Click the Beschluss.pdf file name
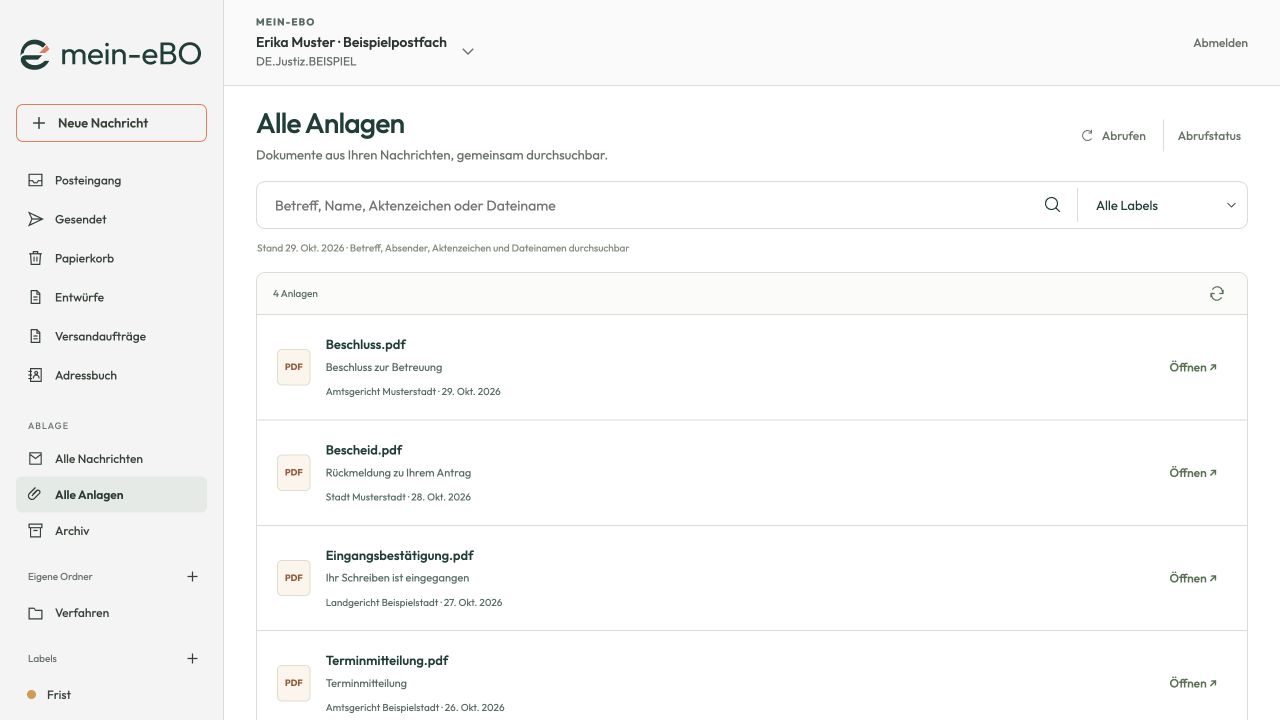The width and height of the screenshot is (1280, 720). click(366, 345)
